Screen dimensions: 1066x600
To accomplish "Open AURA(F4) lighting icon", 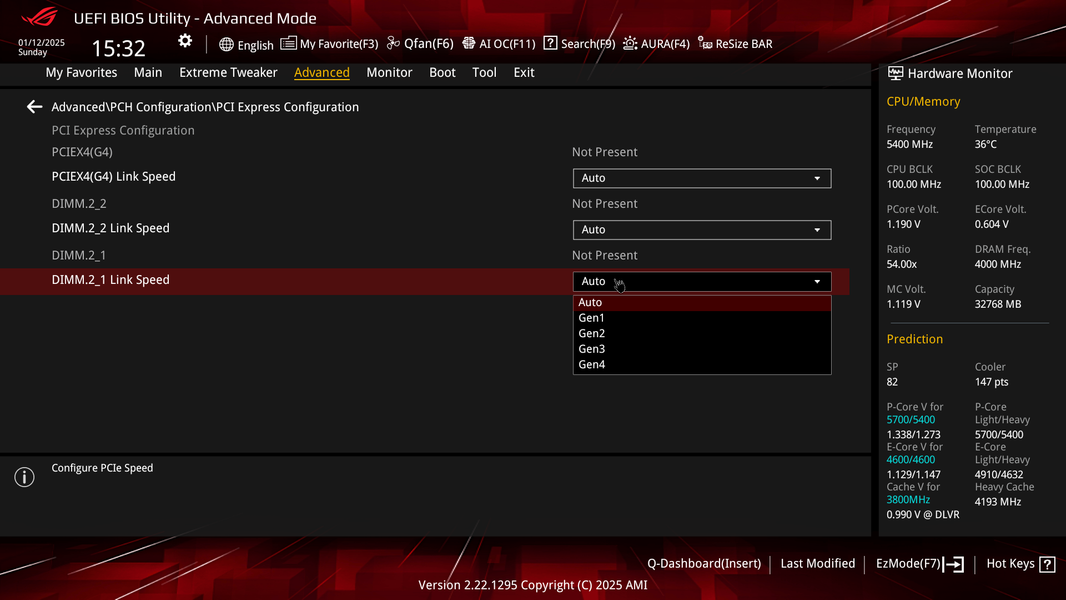I will click(630, 43).
